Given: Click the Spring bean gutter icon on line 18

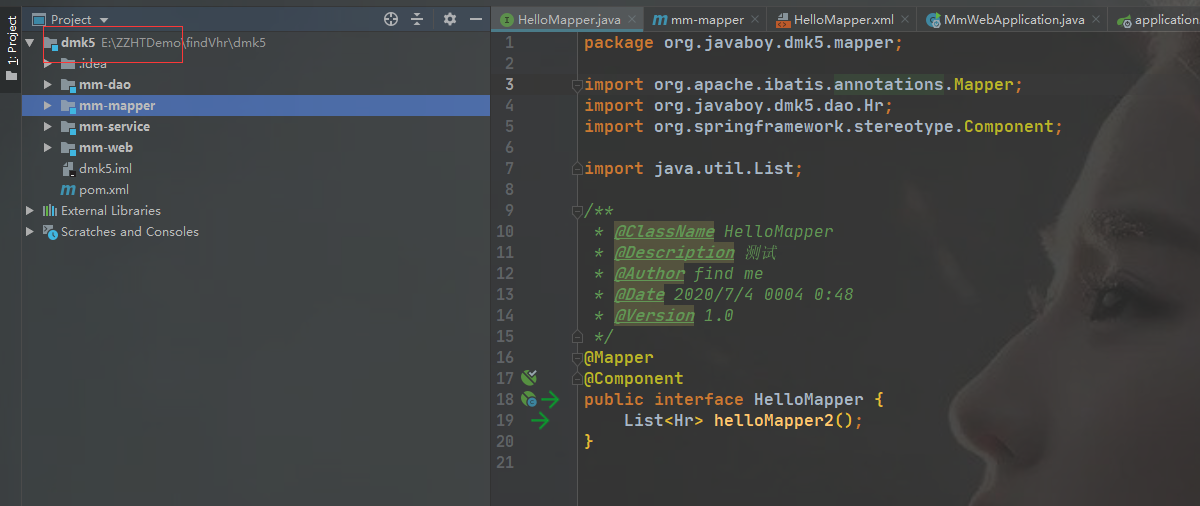Looking at the screenshot, I should (x=529, y=399).
